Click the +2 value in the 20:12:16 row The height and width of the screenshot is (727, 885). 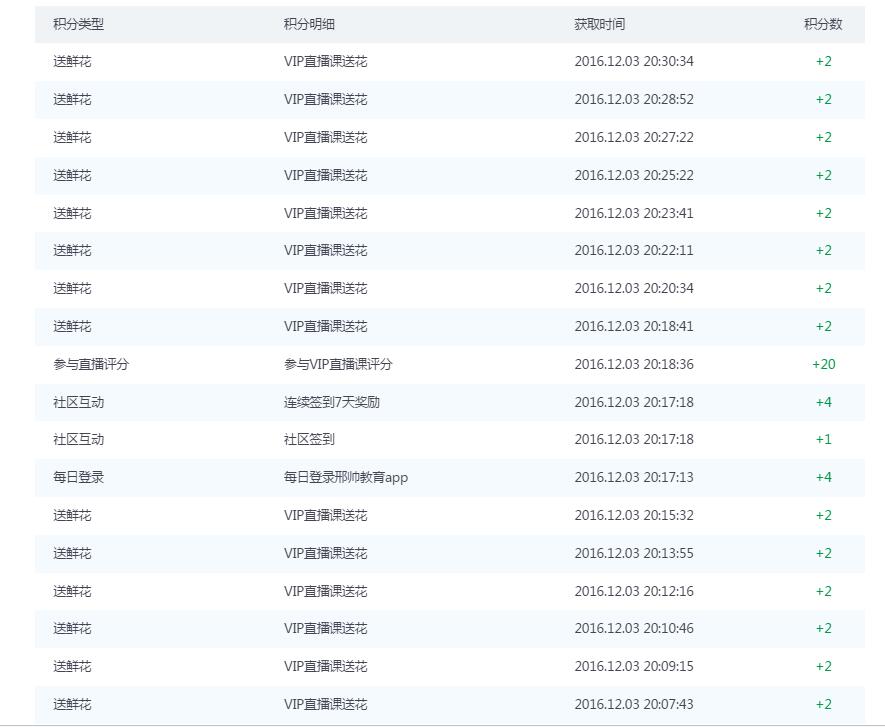[823, 591]
